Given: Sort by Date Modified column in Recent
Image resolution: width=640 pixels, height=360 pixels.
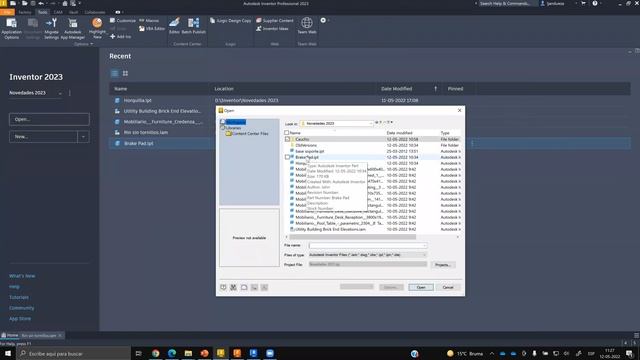Looking at the screenshot, I should point(396,89).
